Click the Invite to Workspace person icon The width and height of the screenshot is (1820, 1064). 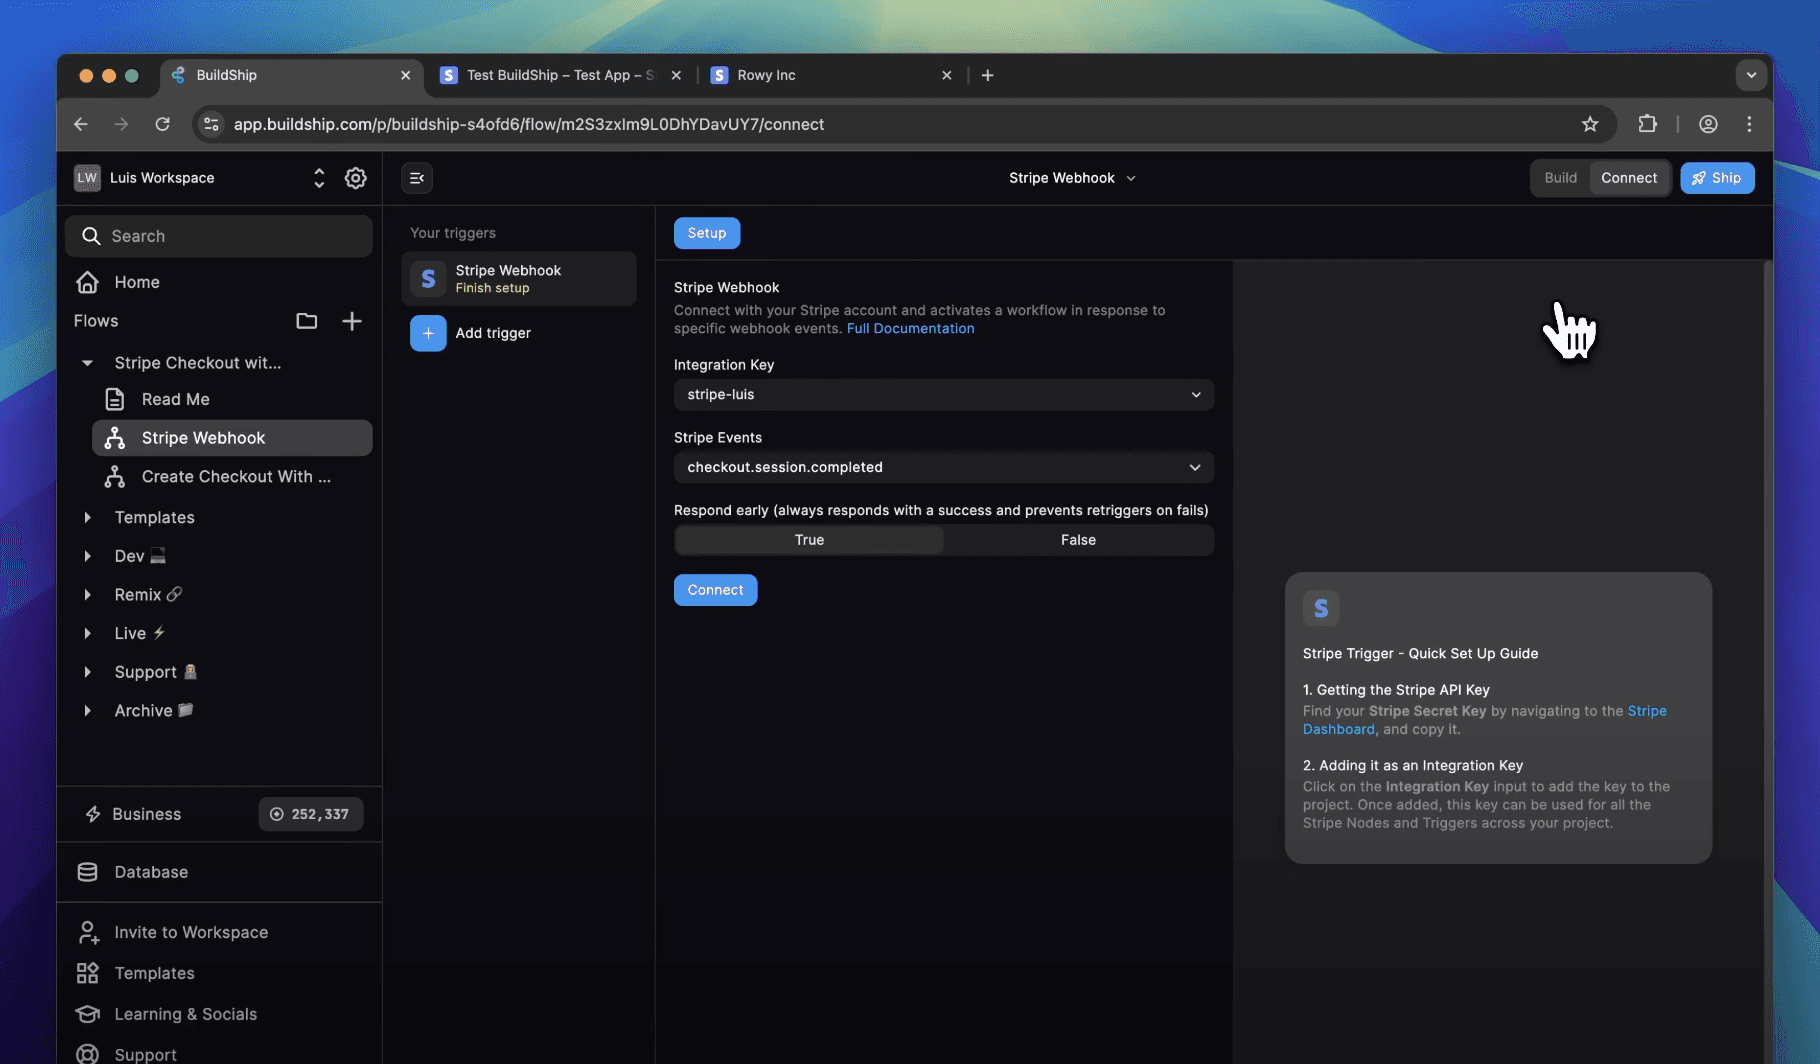tap(88, 932)
